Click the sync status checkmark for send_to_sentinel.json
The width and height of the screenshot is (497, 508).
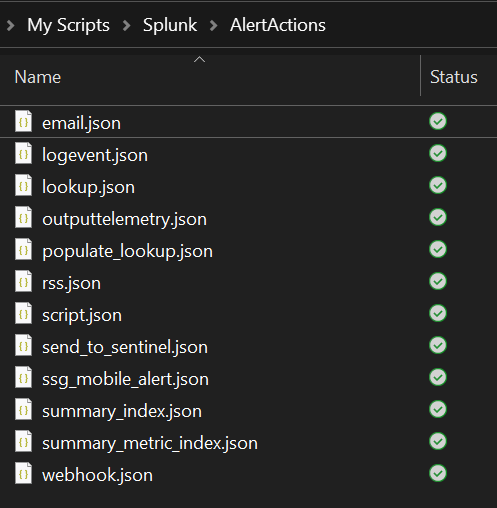point(438,345)
